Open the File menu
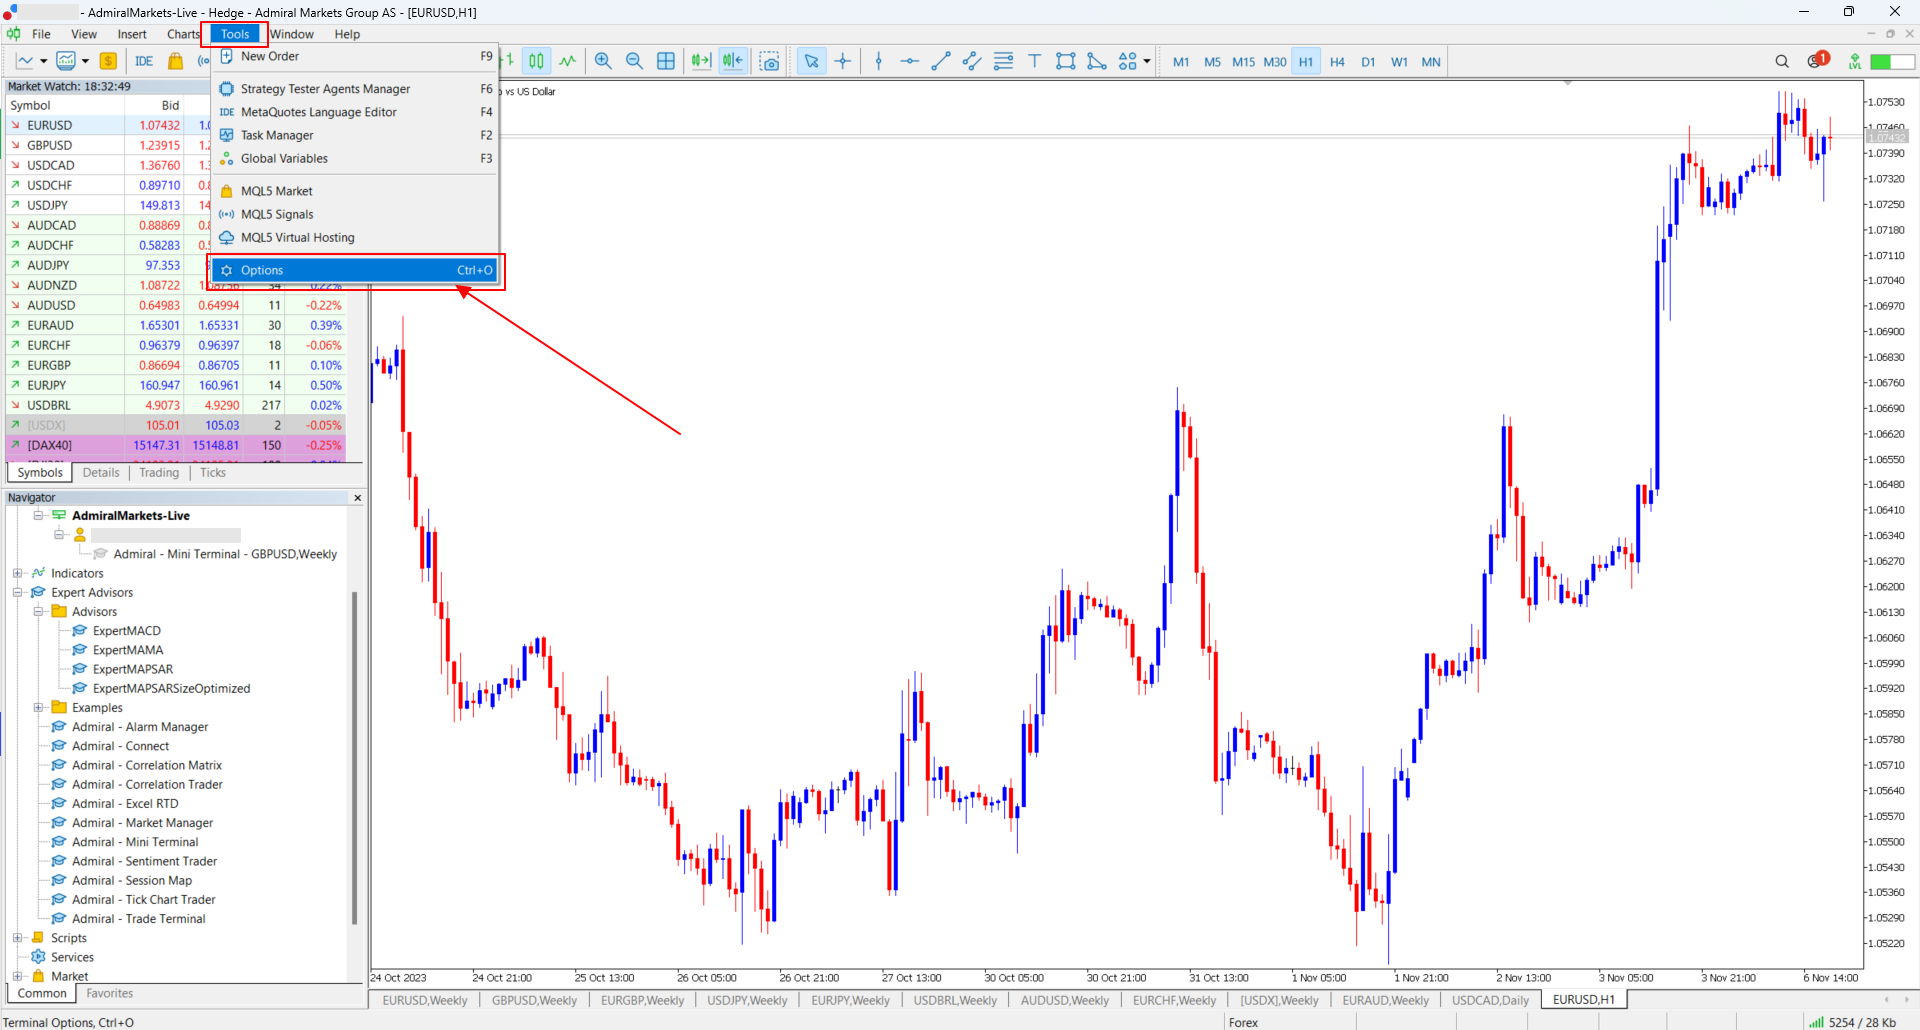Screen dimensions: 1920x1030 point(41,34)
